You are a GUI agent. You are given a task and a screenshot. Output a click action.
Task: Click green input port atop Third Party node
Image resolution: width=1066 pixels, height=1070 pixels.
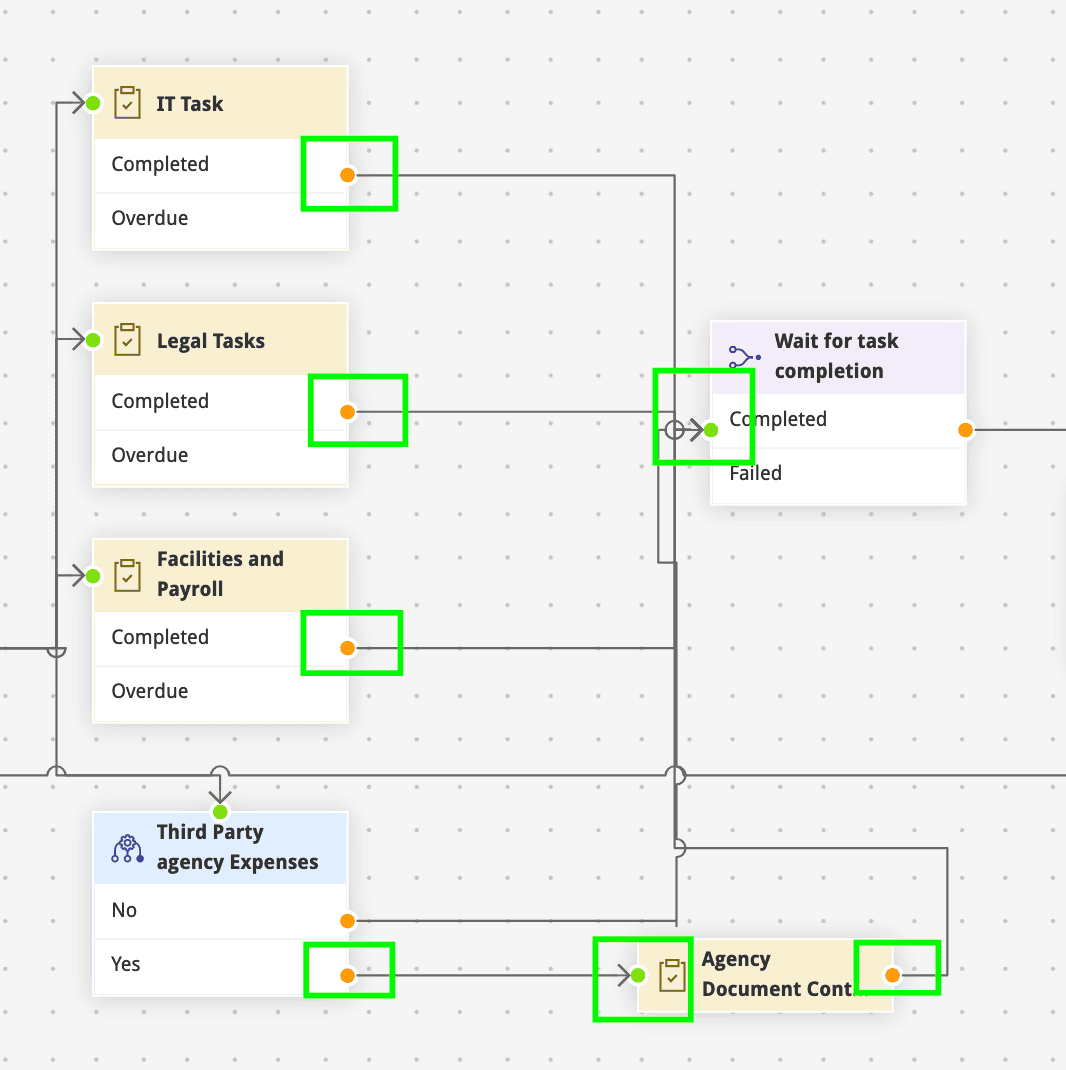click(221, 811)
